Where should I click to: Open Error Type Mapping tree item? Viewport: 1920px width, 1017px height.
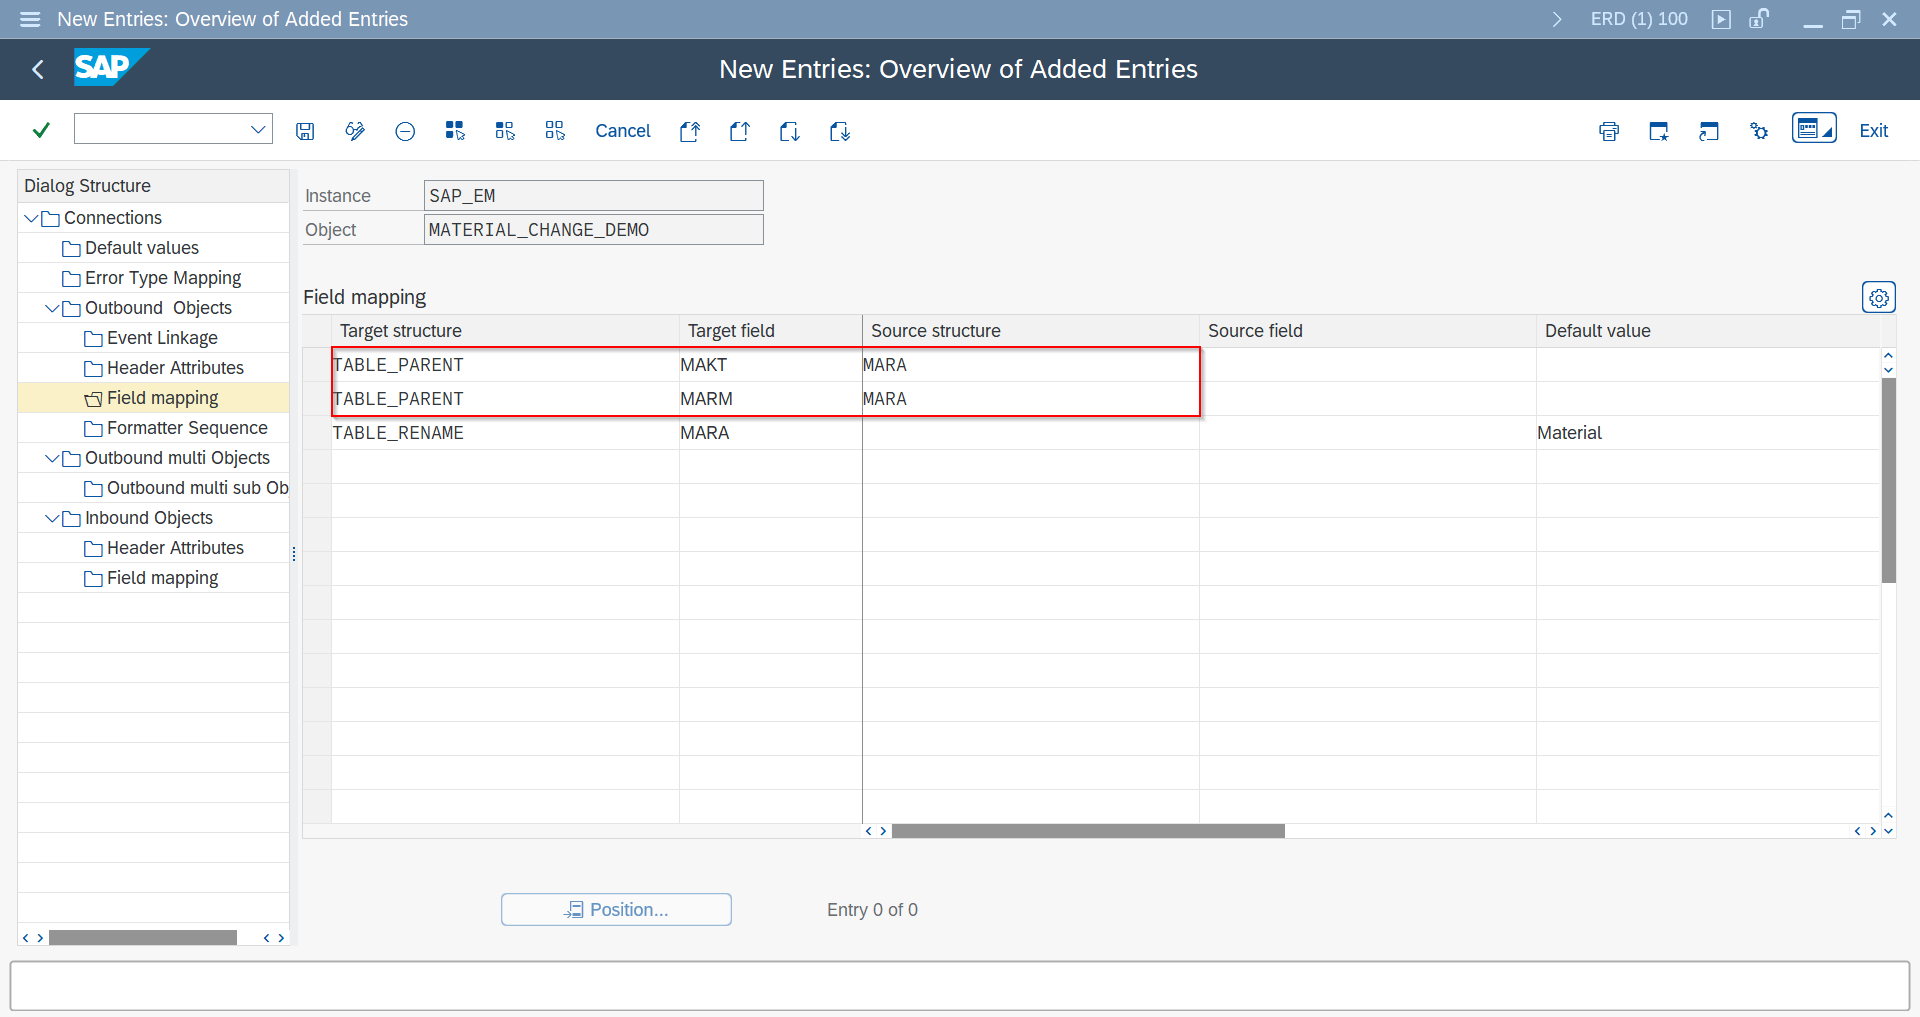coord(163,278)
